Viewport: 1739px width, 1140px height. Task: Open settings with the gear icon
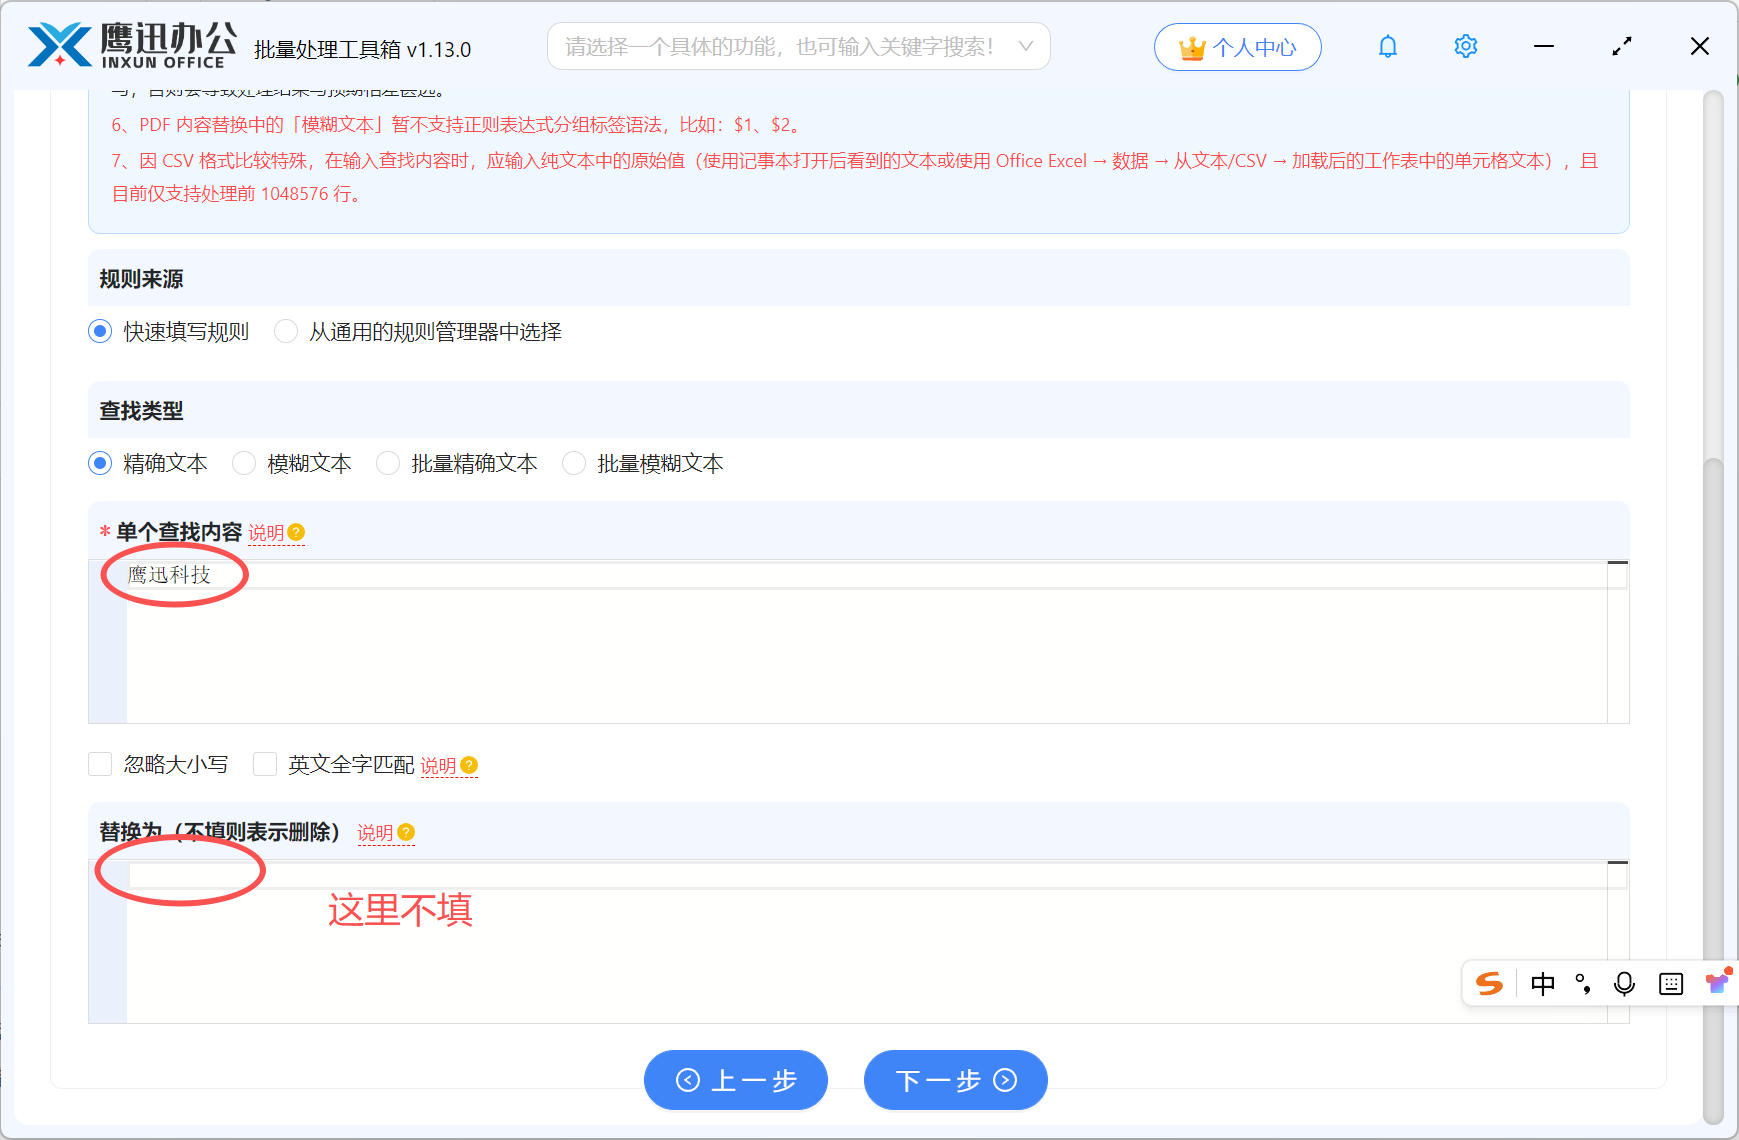tap(1465, 46)
